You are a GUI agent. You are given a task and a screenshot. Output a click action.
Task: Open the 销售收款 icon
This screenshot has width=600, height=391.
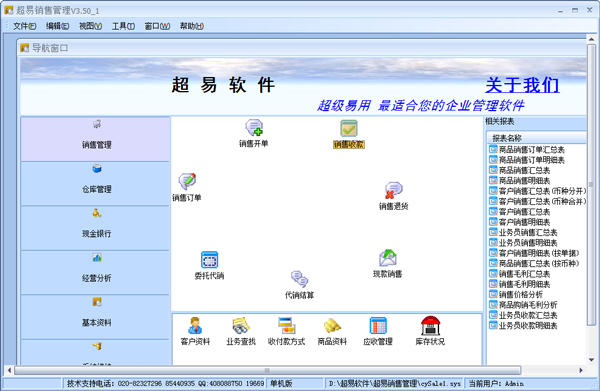pos(349,134)
